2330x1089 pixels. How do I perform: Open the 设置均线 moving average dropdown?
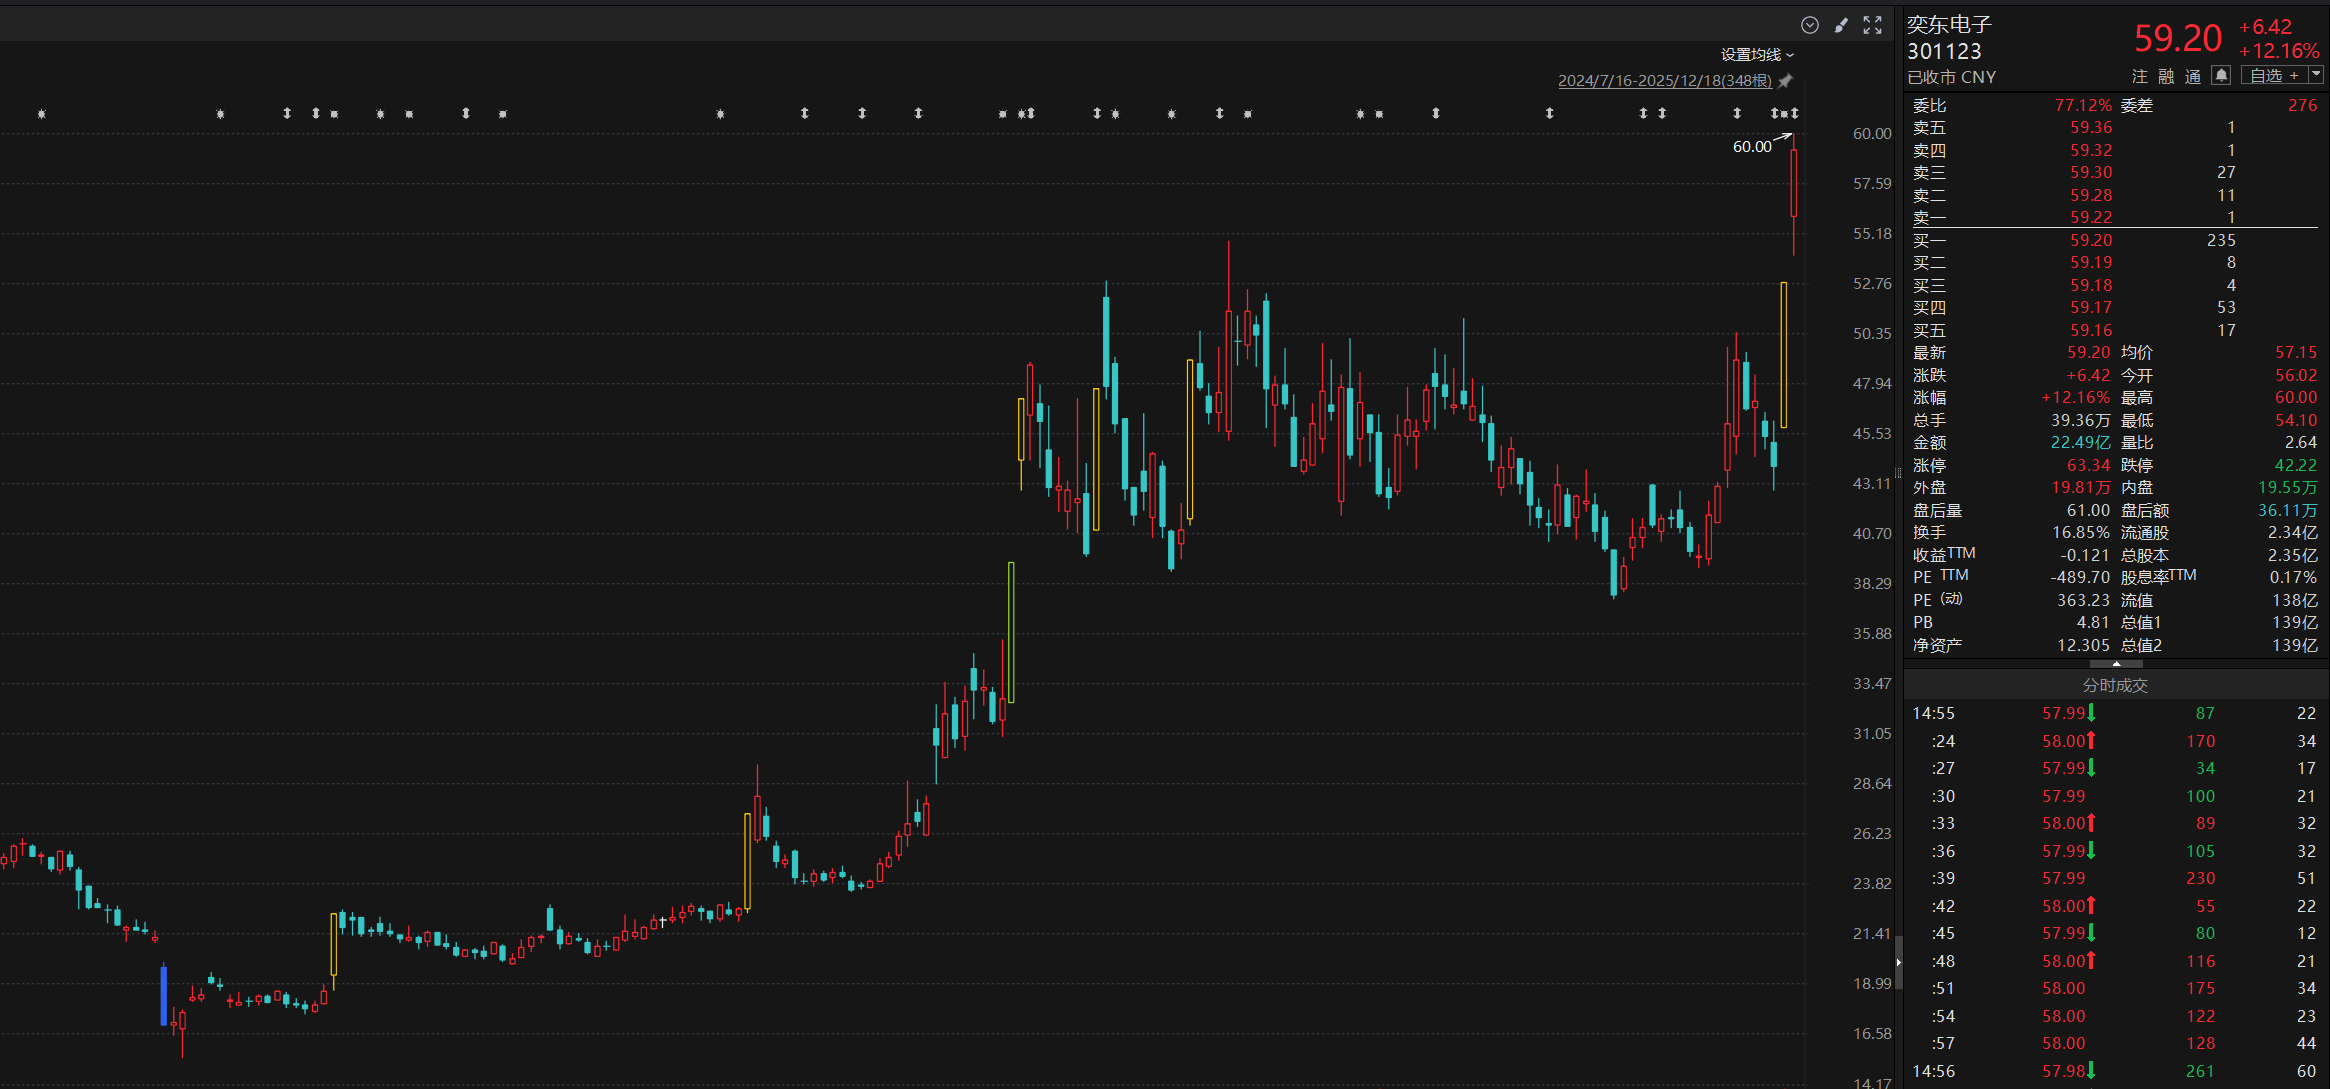pos(1756,55)
